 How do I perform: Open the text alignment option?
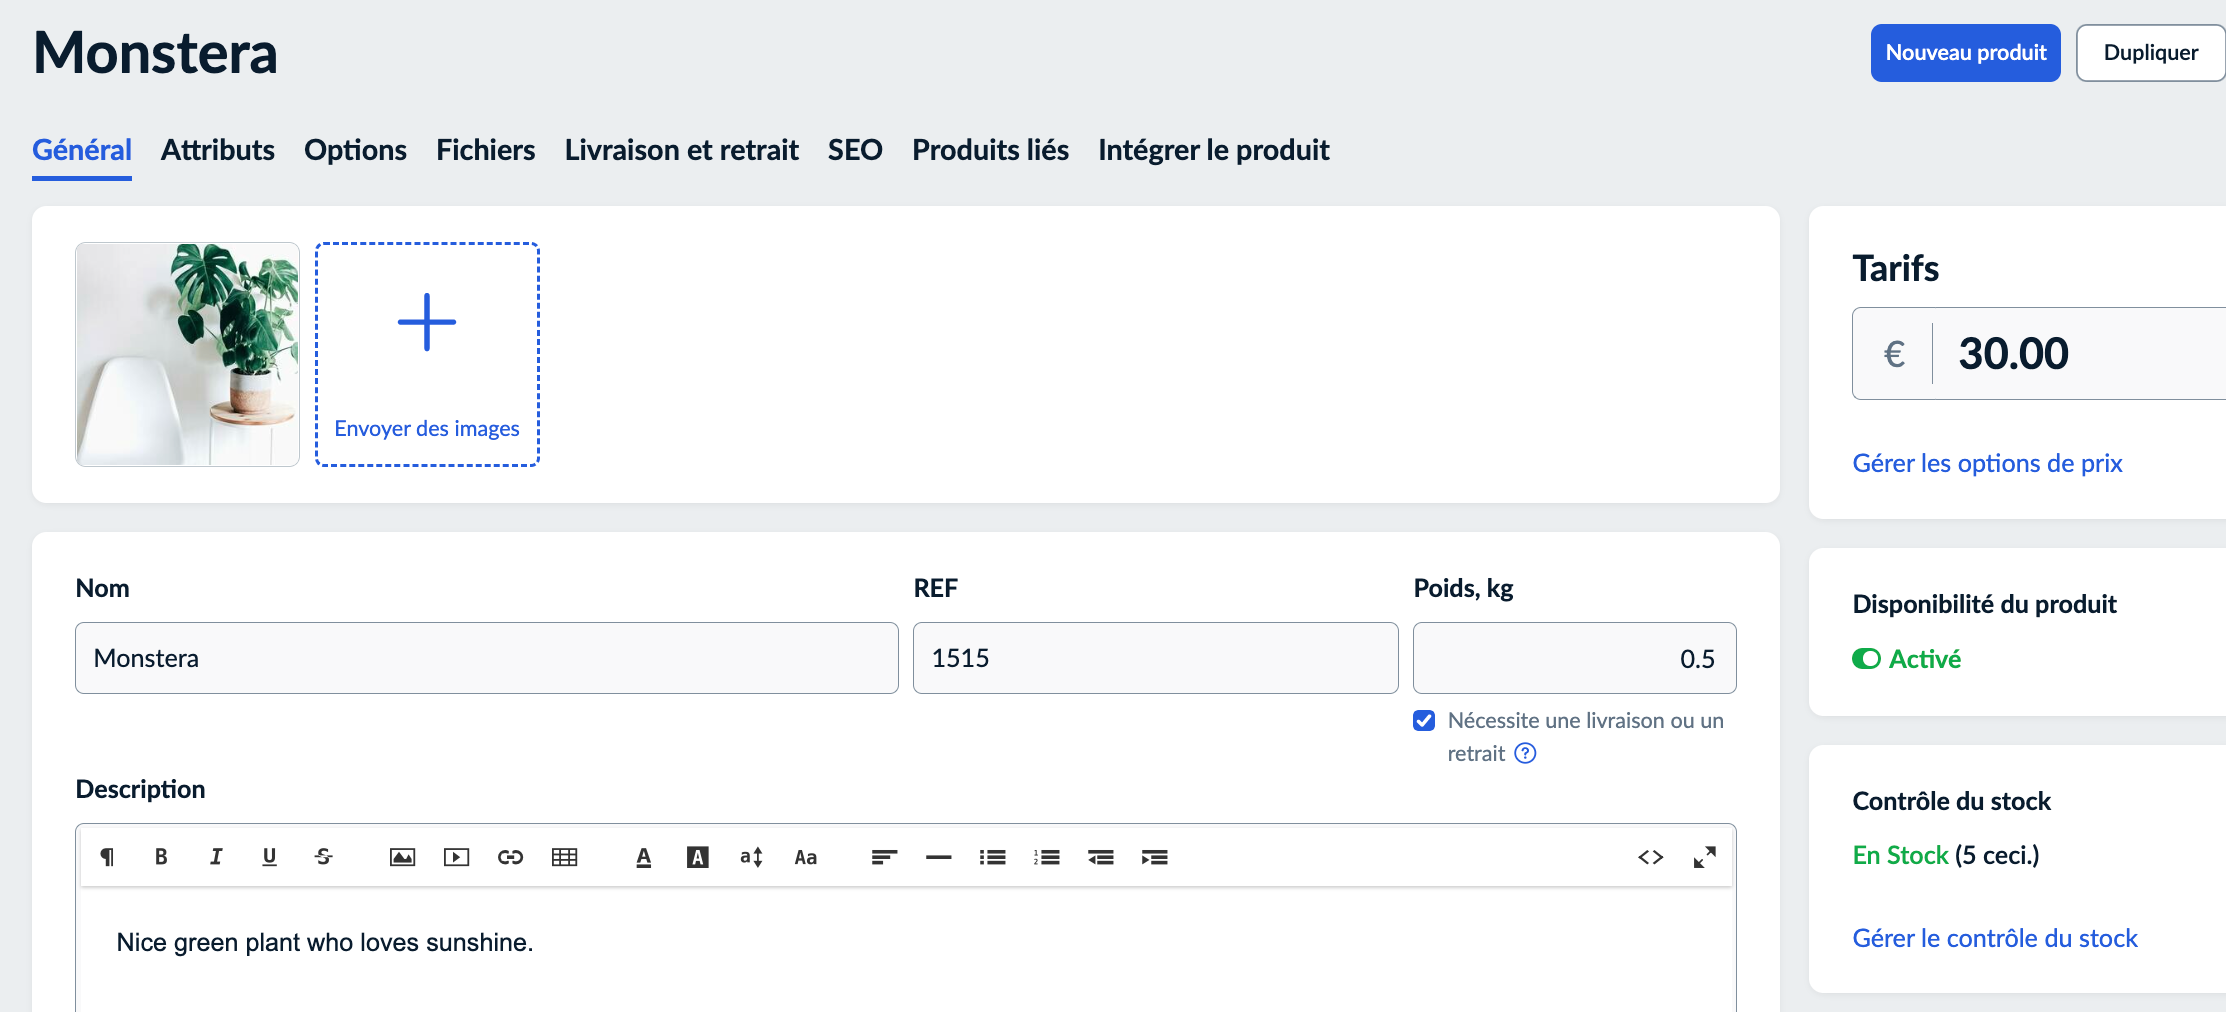(884, 857)
